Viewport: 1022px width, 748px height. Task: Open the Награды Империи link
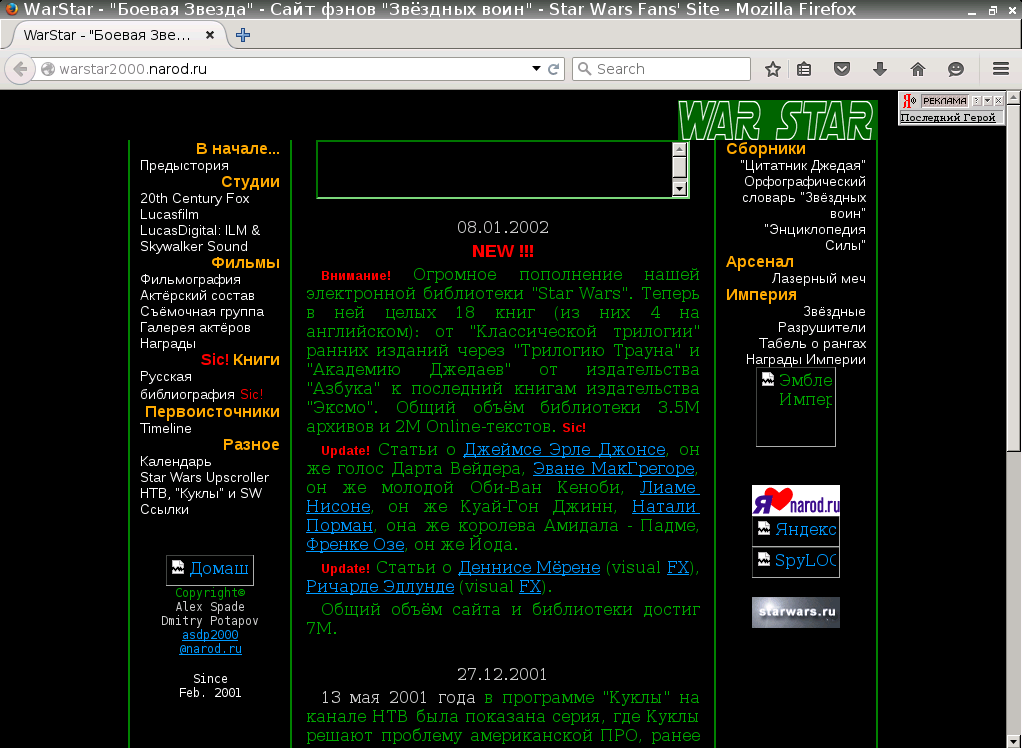[x=806, y=360]
